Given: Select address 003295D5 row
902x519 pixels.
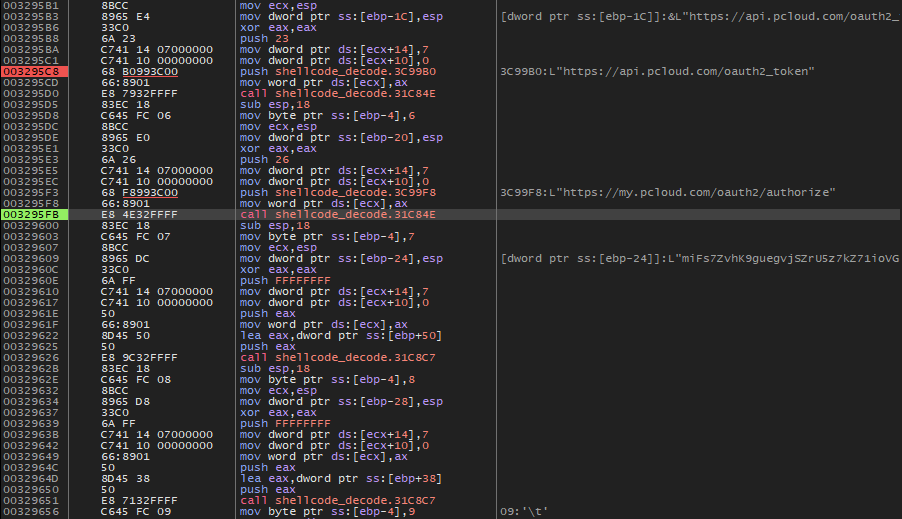Looking at the screenshot, I should click(30, 105).
